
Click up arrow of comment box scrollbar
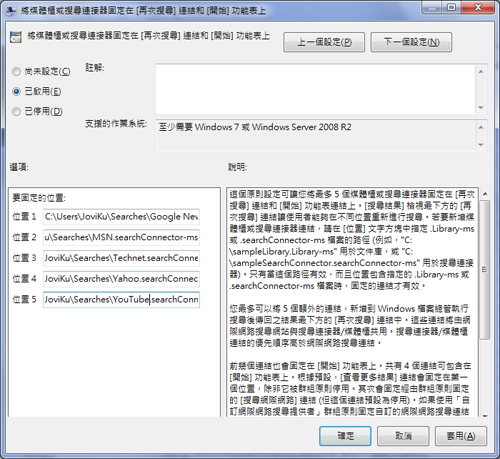click(x=481, y=72)
